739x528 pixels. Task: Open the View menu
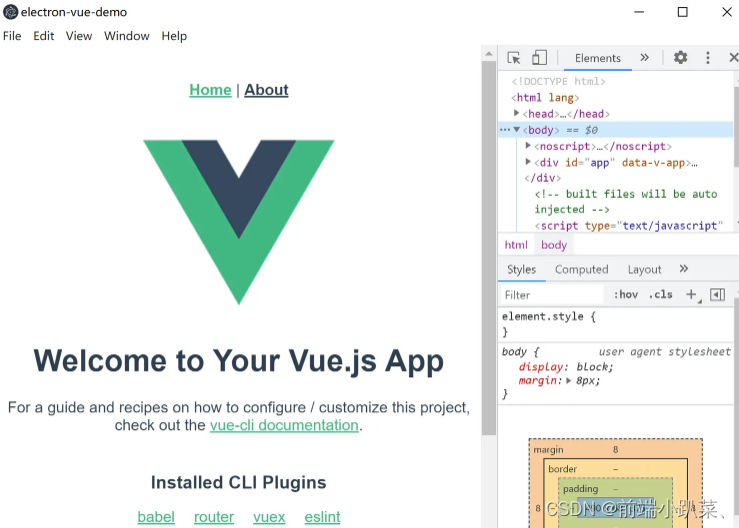[79, 36]
